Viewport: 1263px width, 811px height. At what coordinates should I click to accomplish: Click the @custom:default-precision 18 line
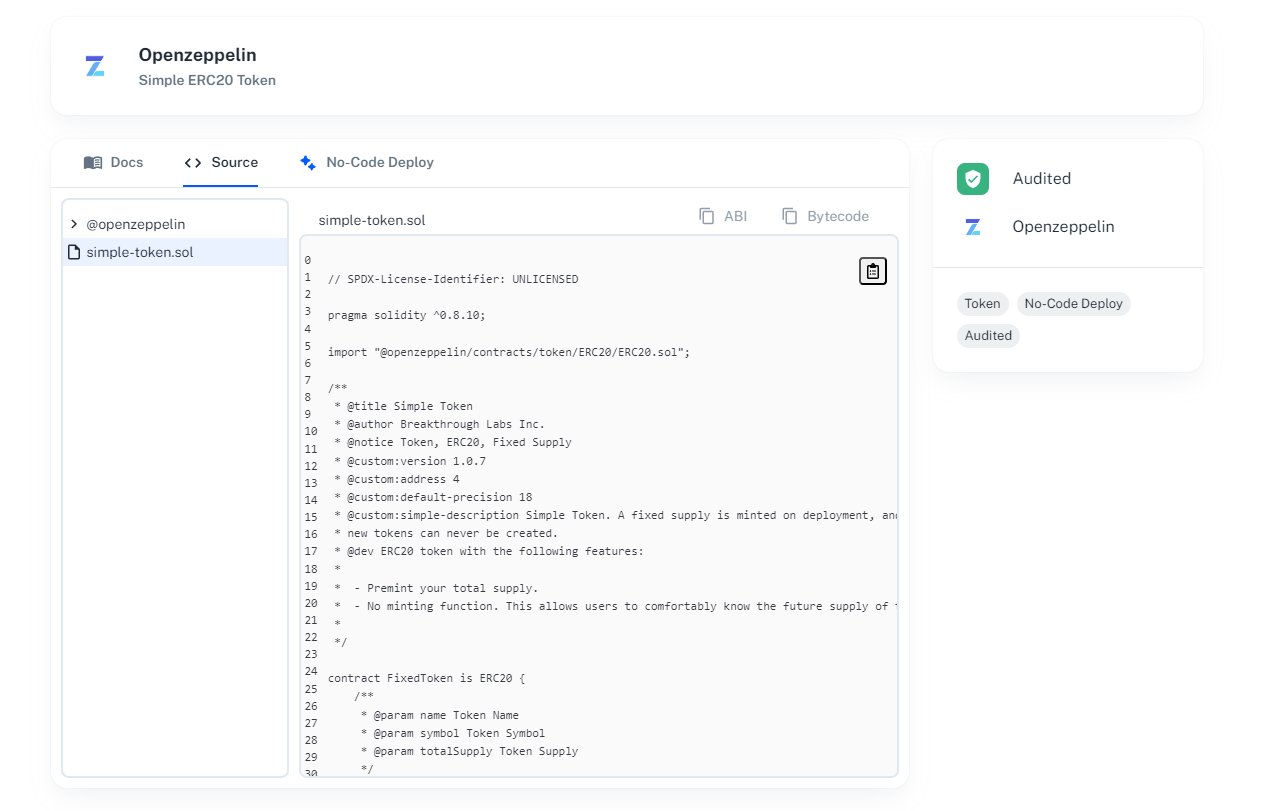pos(433,497)
